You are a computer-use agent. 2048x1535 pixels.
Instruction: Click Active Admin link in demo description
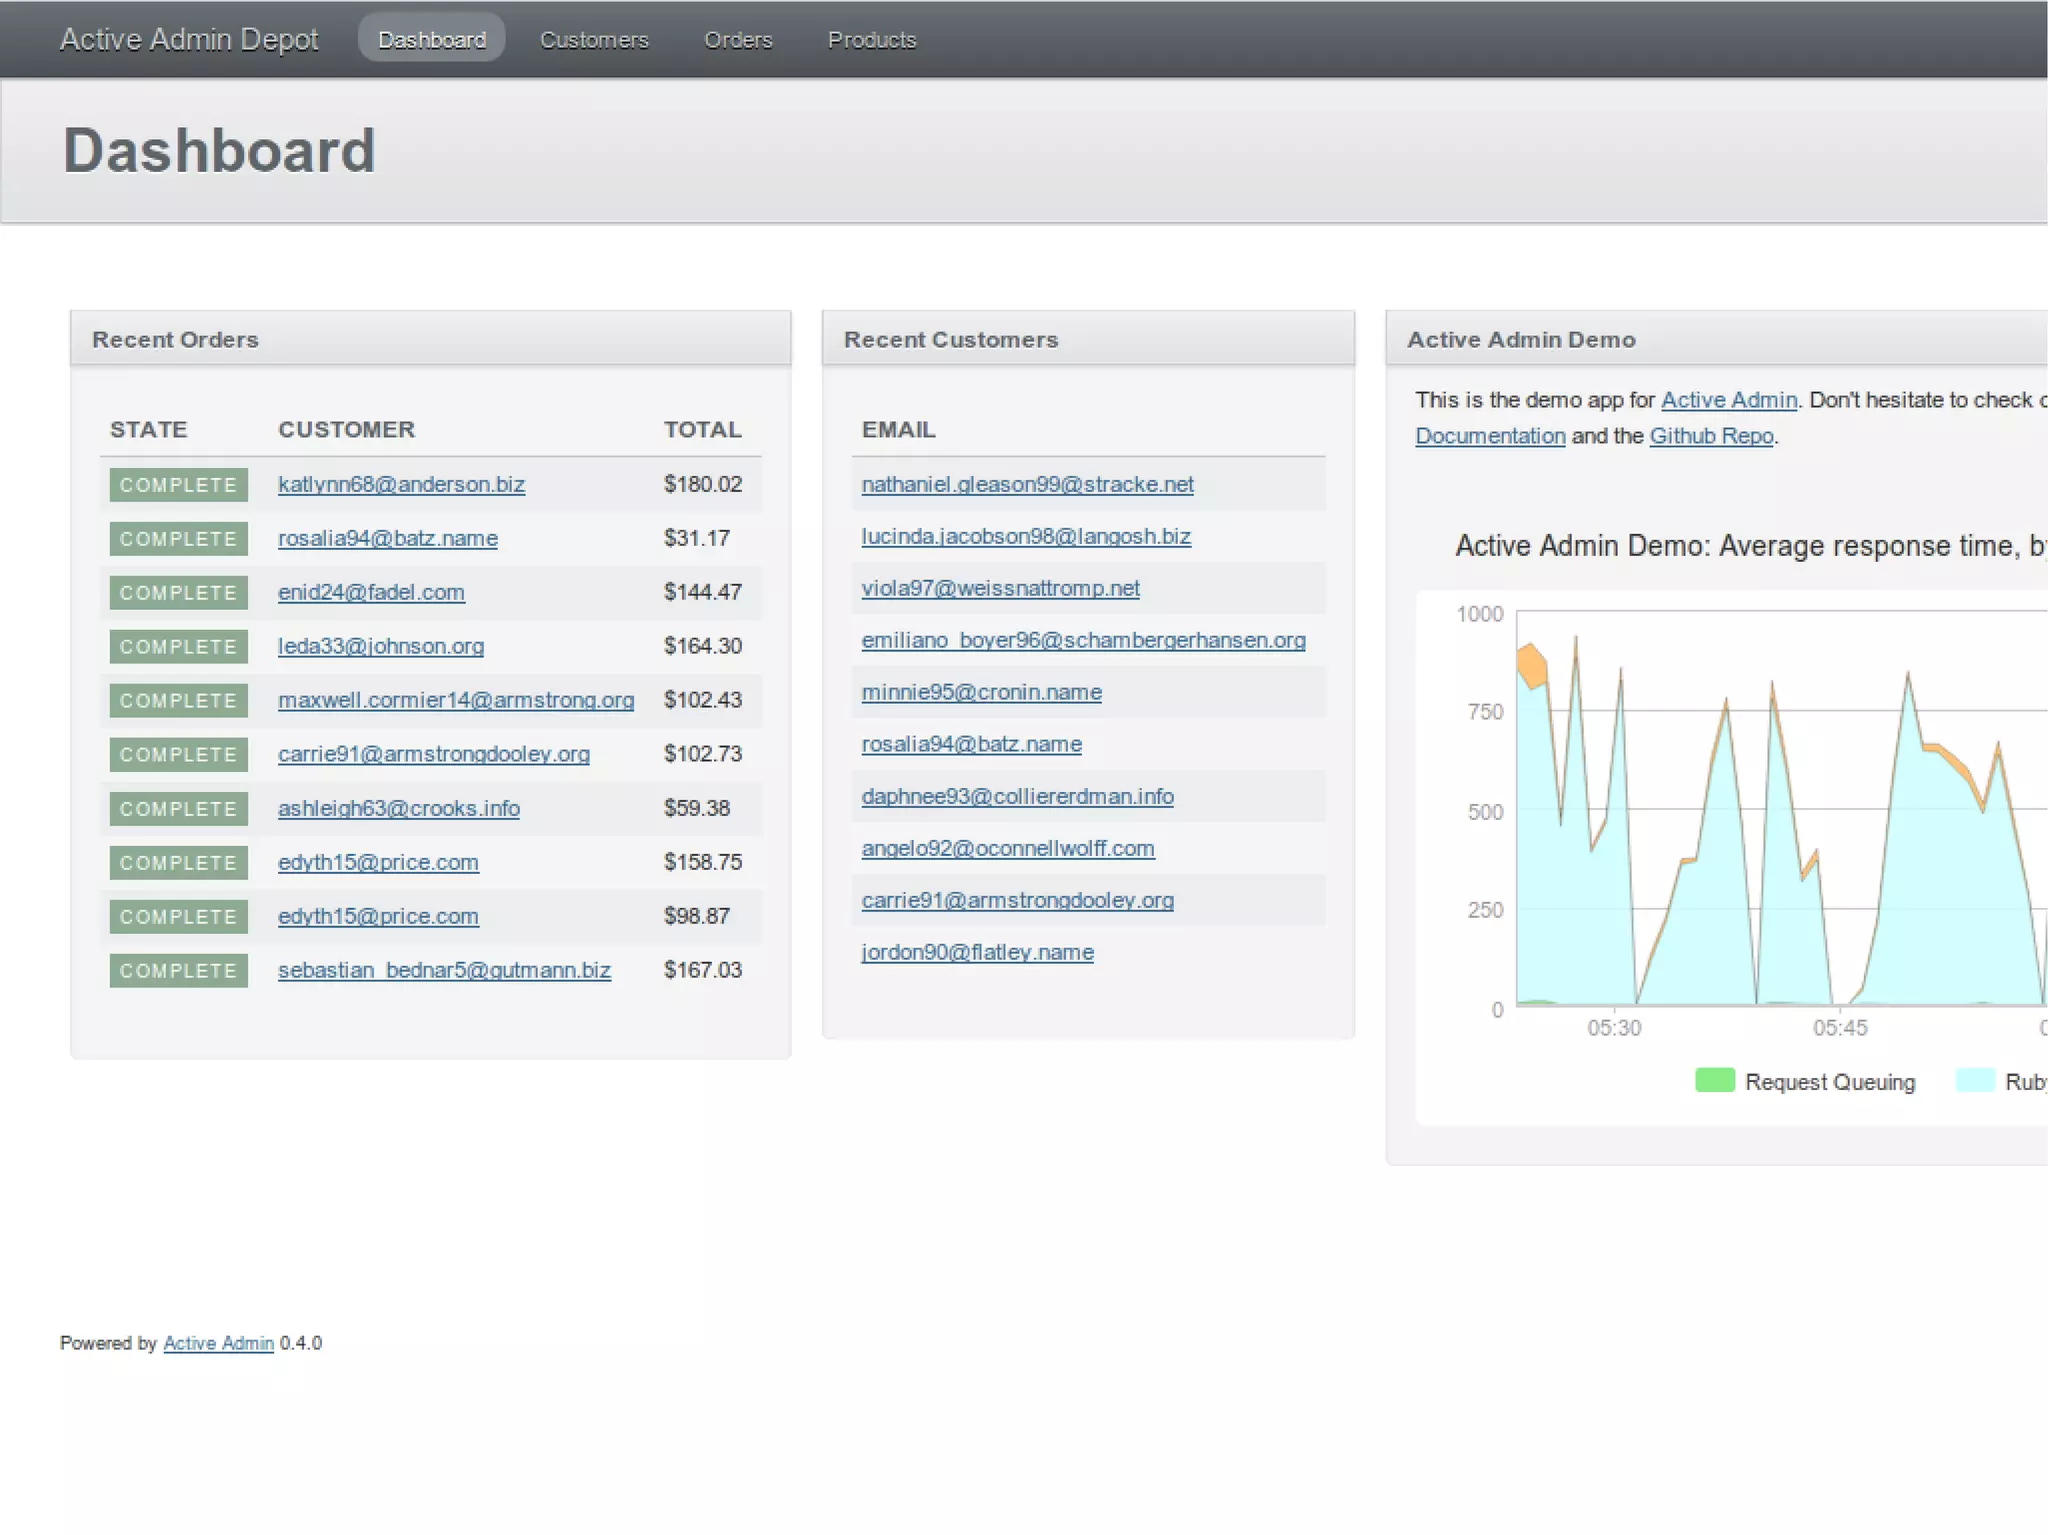(1728, 401)
